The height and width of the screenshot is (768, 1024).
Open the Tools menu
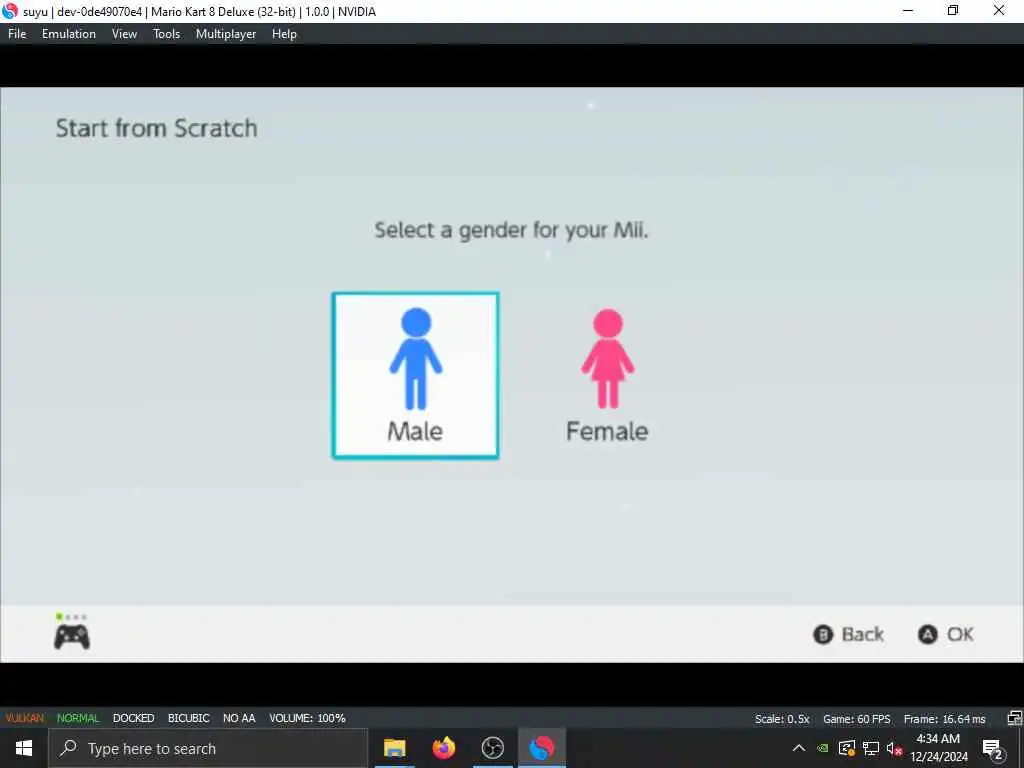pyautogui.click(x=166, y=34)
